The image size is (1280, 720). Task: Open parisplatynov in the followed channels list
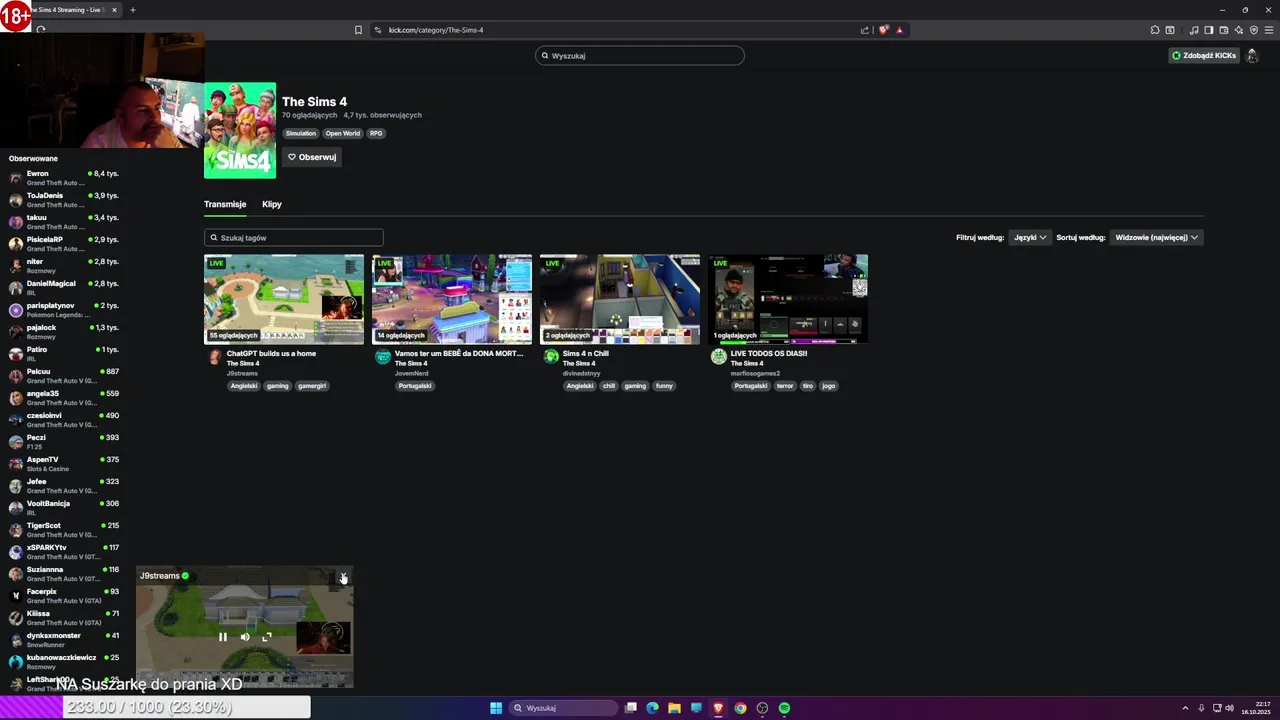pos(64,310)
